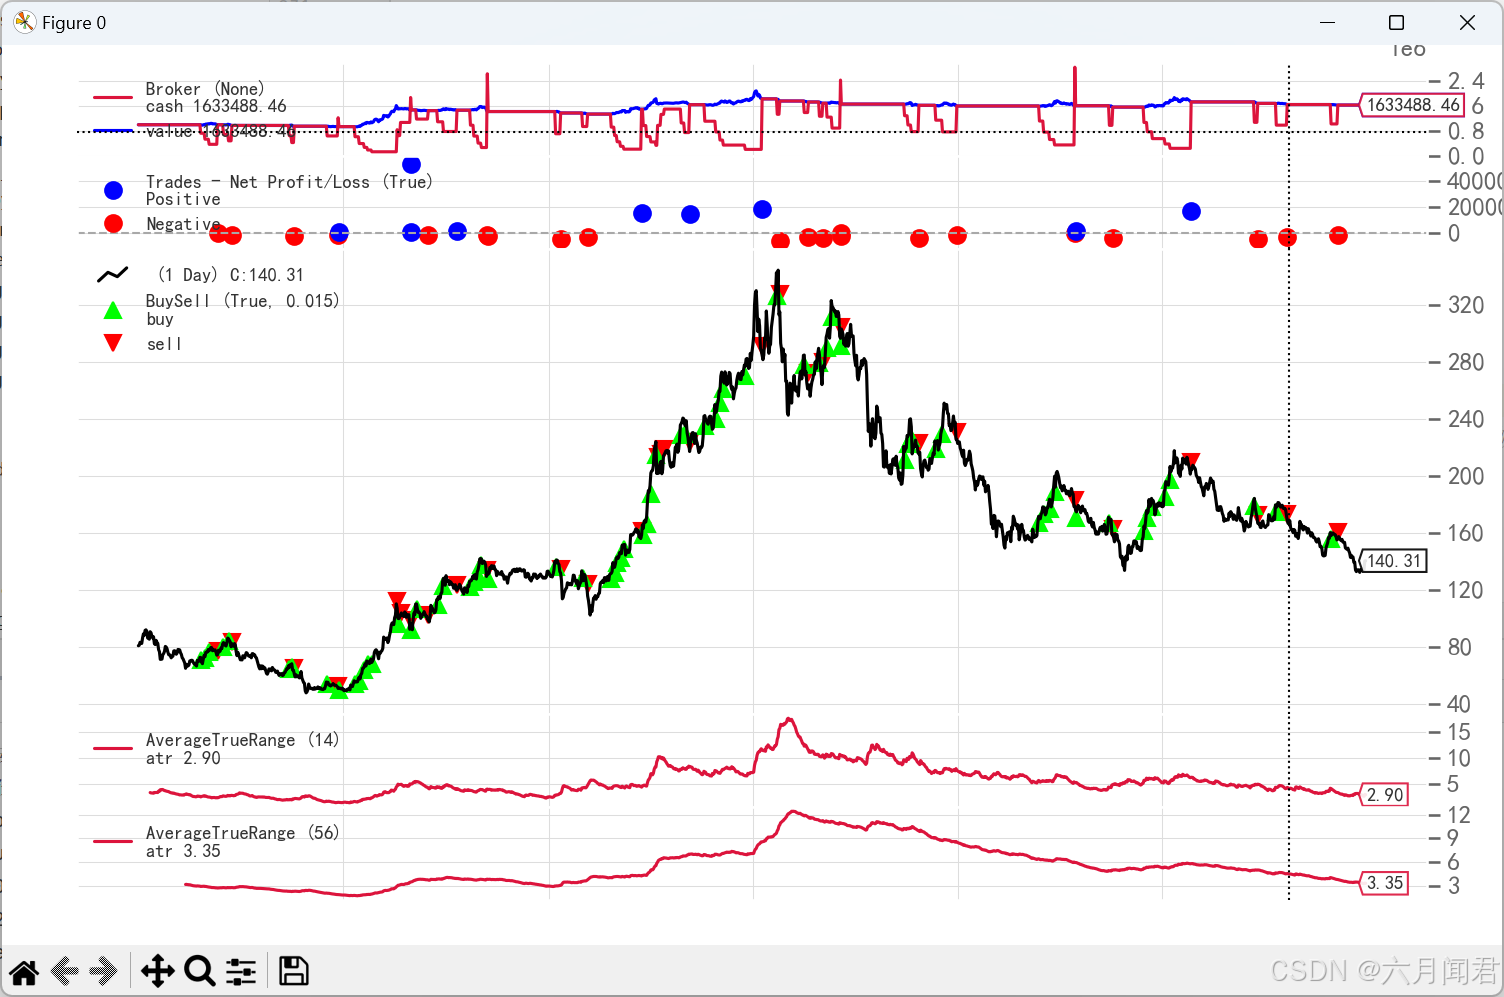1504x997 pixels.
Task: Click the blue Positive legend marker
Action: click(113, 190)
